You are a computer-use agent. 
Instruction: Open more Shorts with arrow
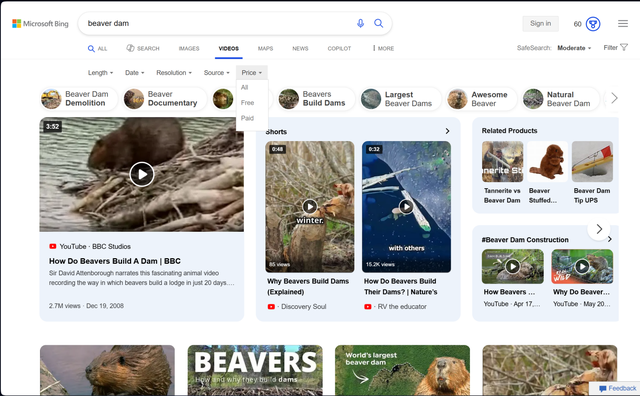(447, 131)
